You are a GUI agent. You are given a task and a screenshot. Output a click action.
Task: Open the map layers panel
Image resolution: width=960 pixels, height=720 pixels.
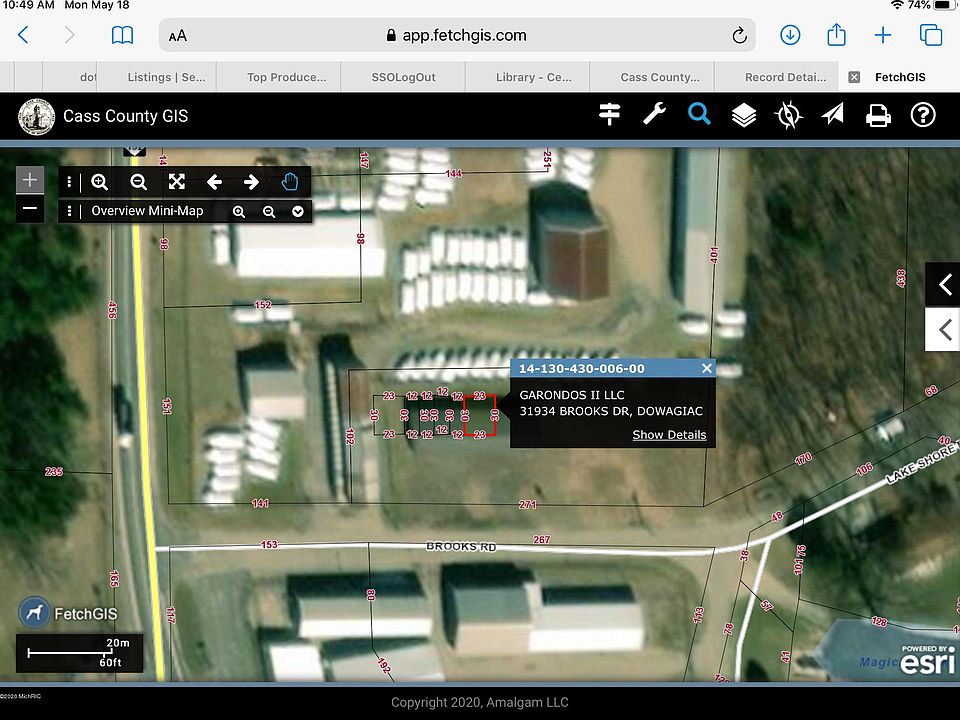click(x=743, y=115)
